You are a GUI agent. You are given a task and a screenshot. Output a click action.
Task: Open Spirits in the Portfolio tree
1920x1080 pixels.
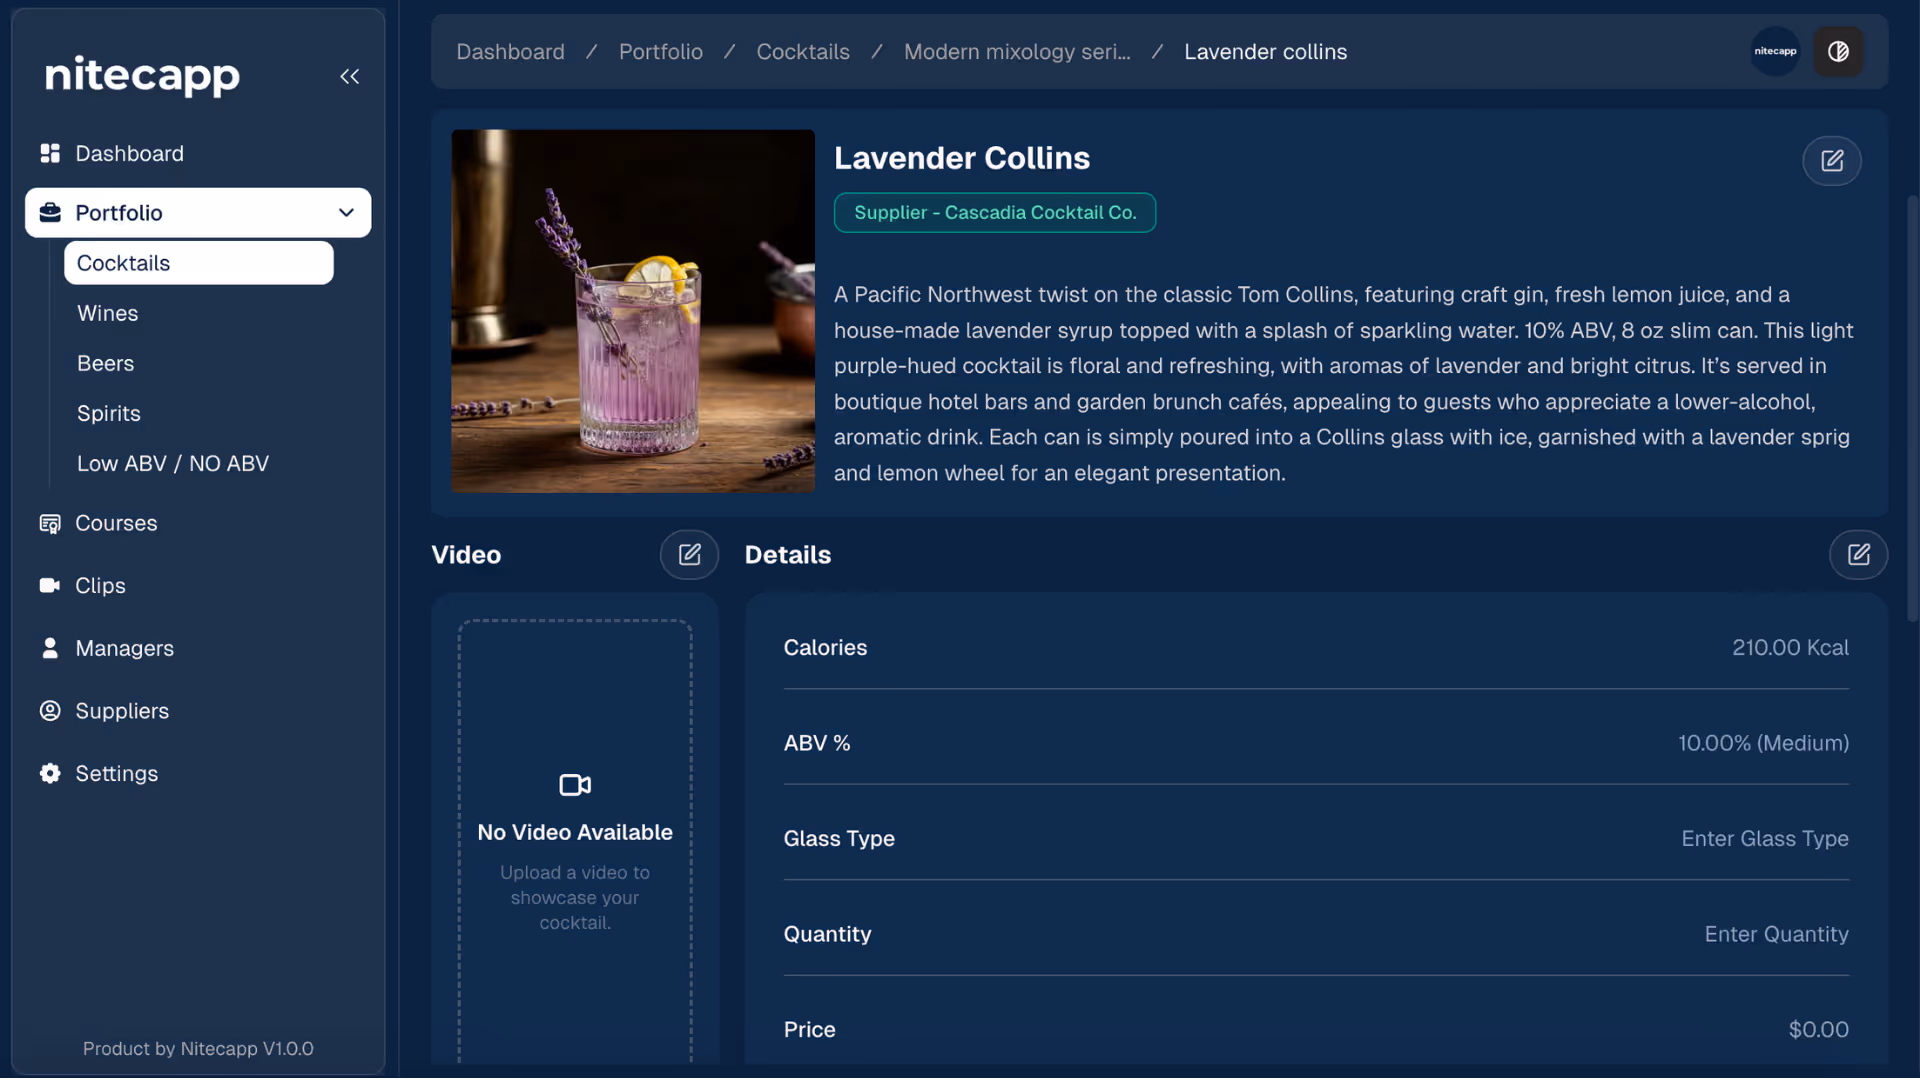[x=109, y=414]
